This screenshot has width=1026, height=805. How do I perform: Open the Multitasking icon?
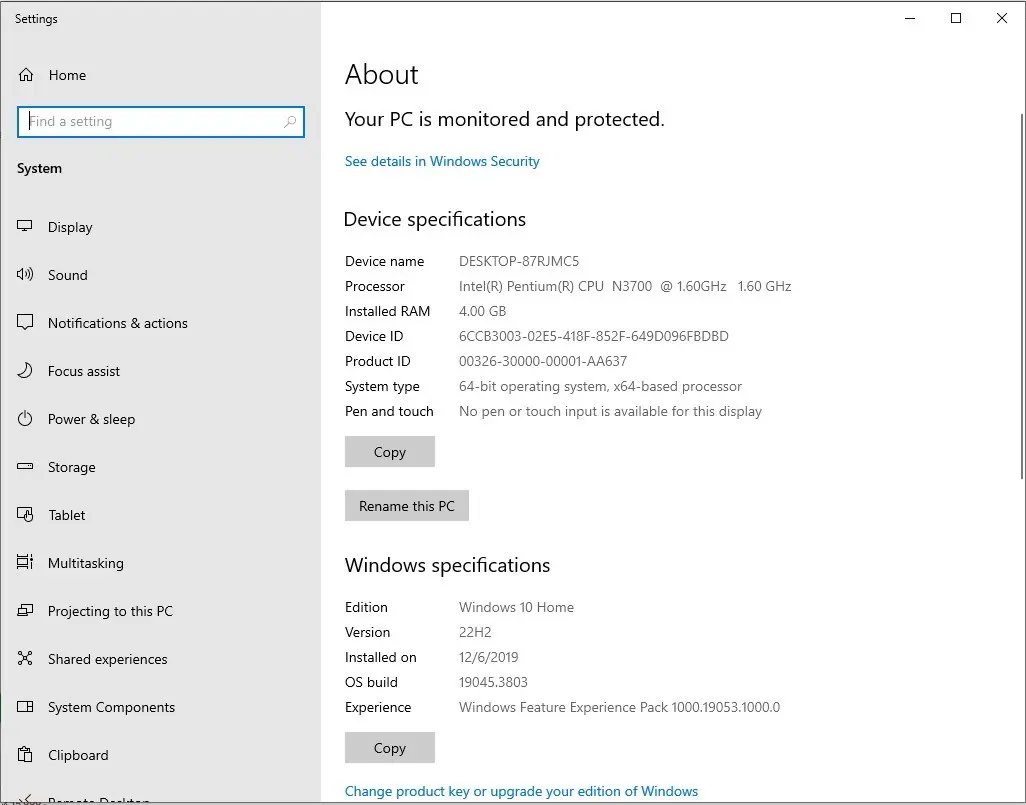click(25, 562)
